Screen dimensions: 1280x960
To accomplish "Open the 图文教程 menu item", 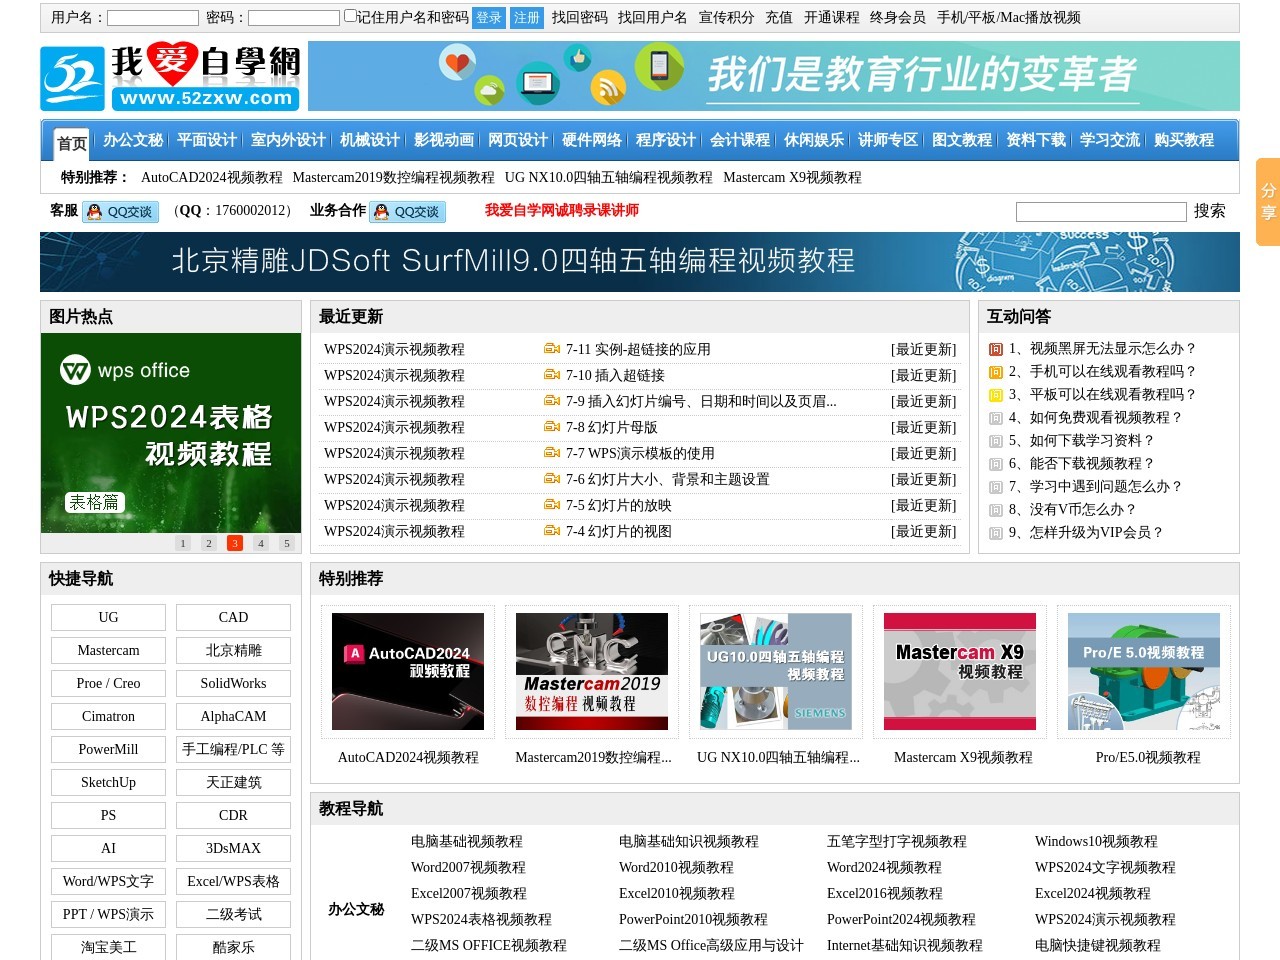I will pos(962,140).
